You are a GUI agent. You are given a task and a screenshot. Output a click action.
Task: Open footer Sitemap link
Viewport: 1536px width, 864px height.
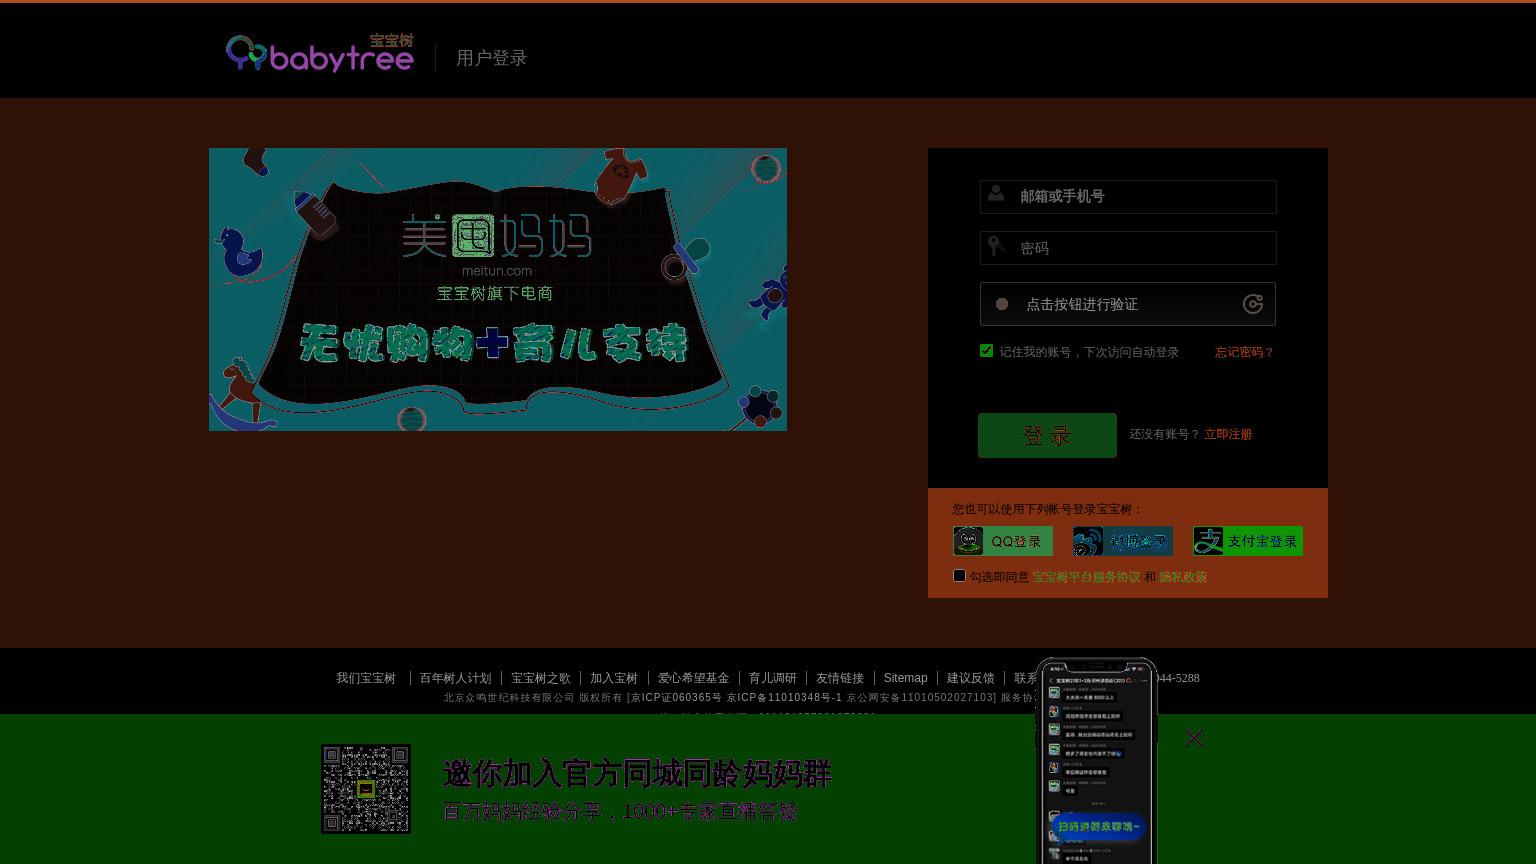pyautogui.click(x=905, y=678)
